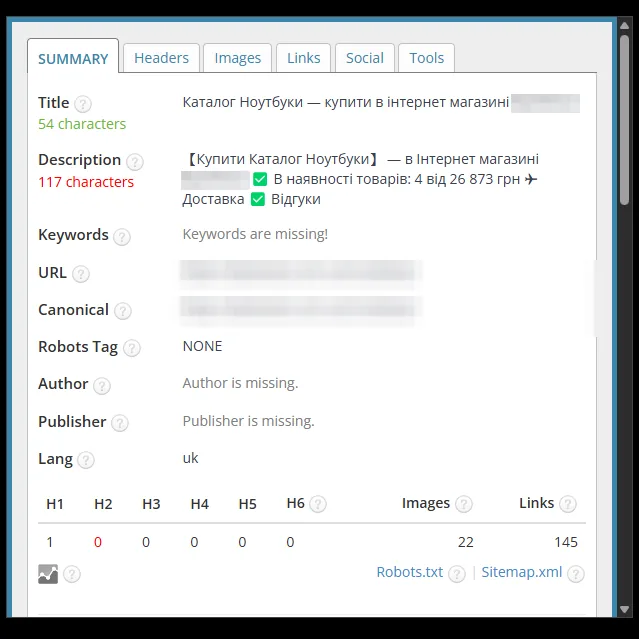
Task: Switch to the Headers tab
Action: click(161, 58)
